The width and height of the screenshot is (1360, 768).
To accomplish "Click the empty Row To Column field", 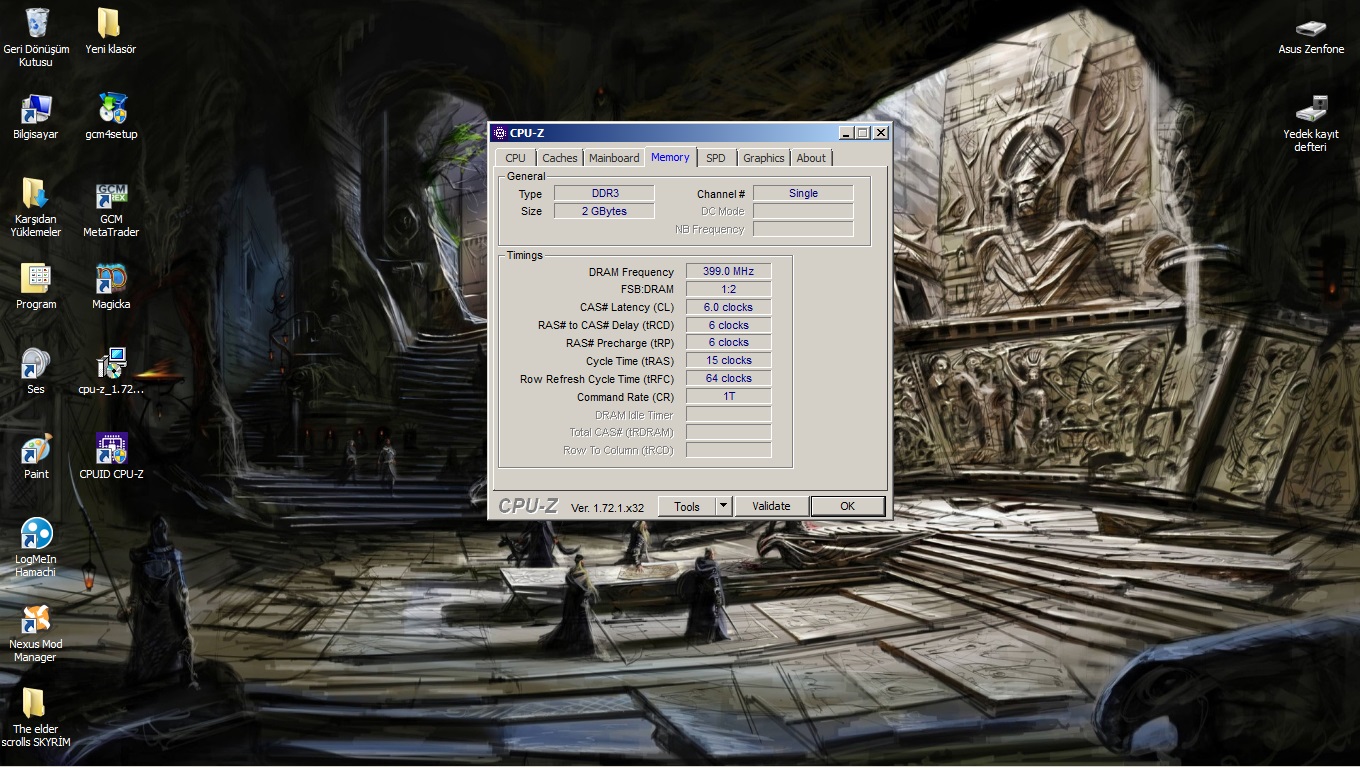I will point(728,450).
